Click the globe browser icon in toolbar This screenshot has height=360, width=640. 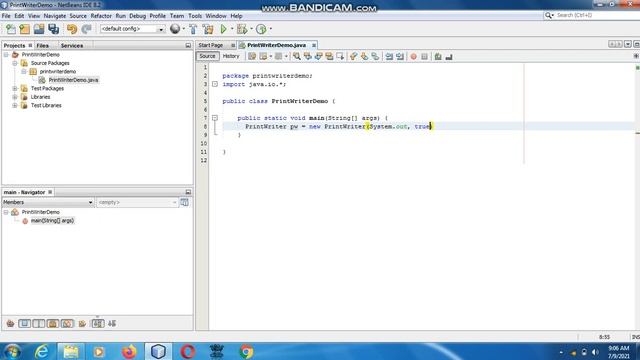coord(175,29)
